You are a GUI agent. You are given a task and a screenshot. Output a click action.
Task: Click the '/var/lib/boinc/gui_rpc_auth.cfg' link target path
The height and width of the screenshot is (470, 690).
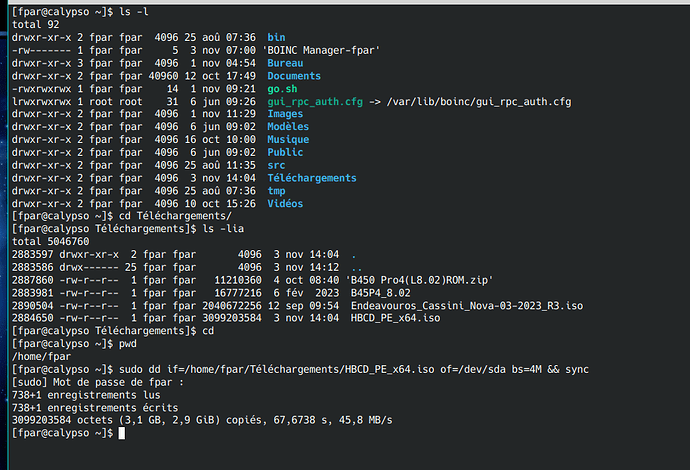[x=479, y=102]
